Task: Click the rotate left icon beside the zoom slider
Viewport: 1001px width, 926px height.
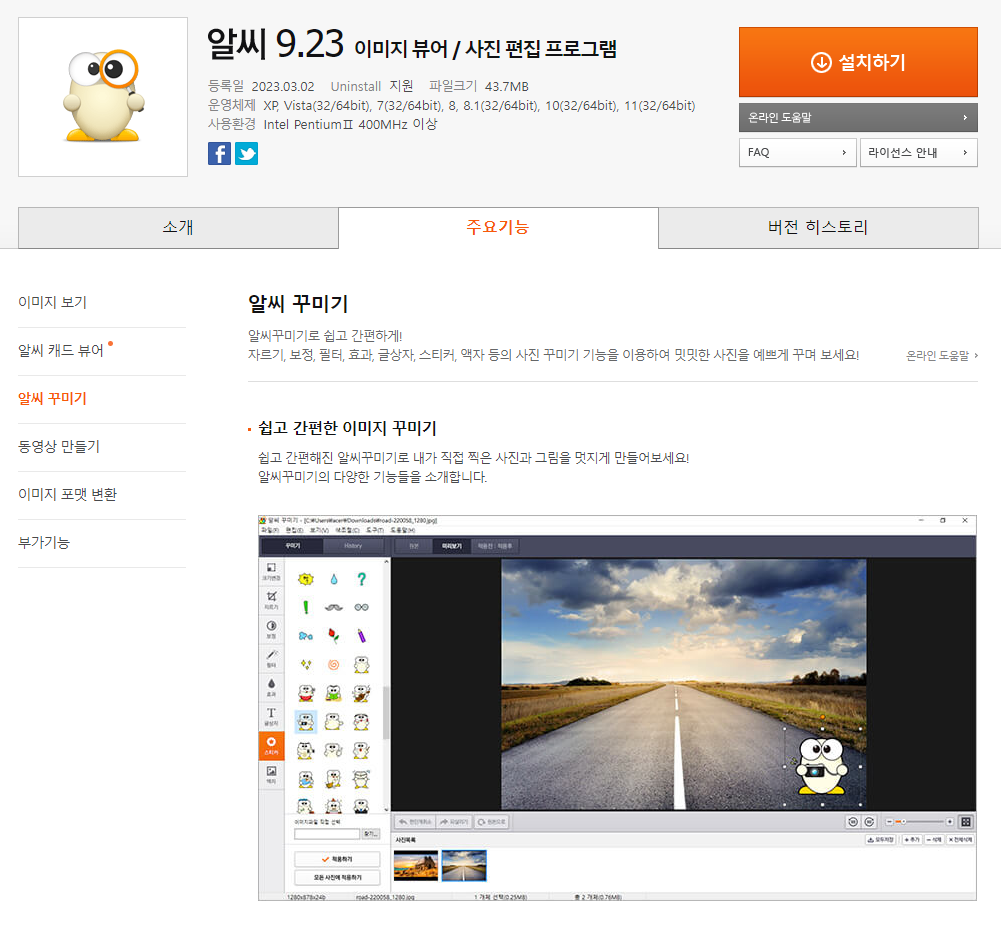Action: [x=852, y=822]
